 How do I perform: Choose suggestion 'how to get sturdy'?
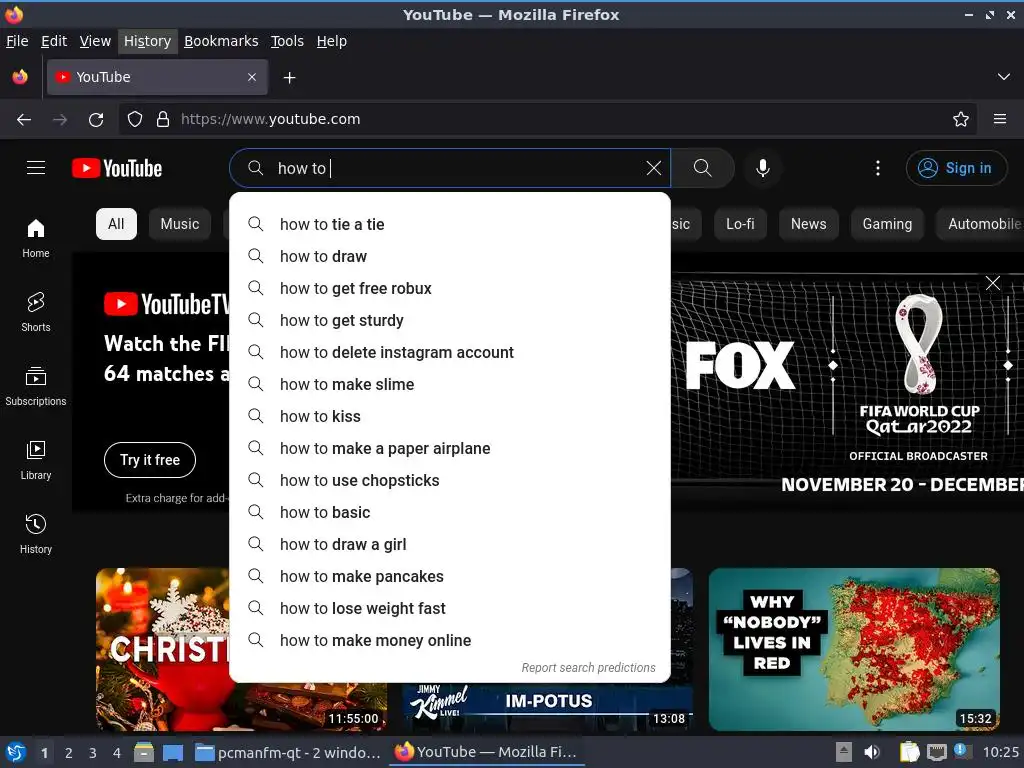click(450, 320)
